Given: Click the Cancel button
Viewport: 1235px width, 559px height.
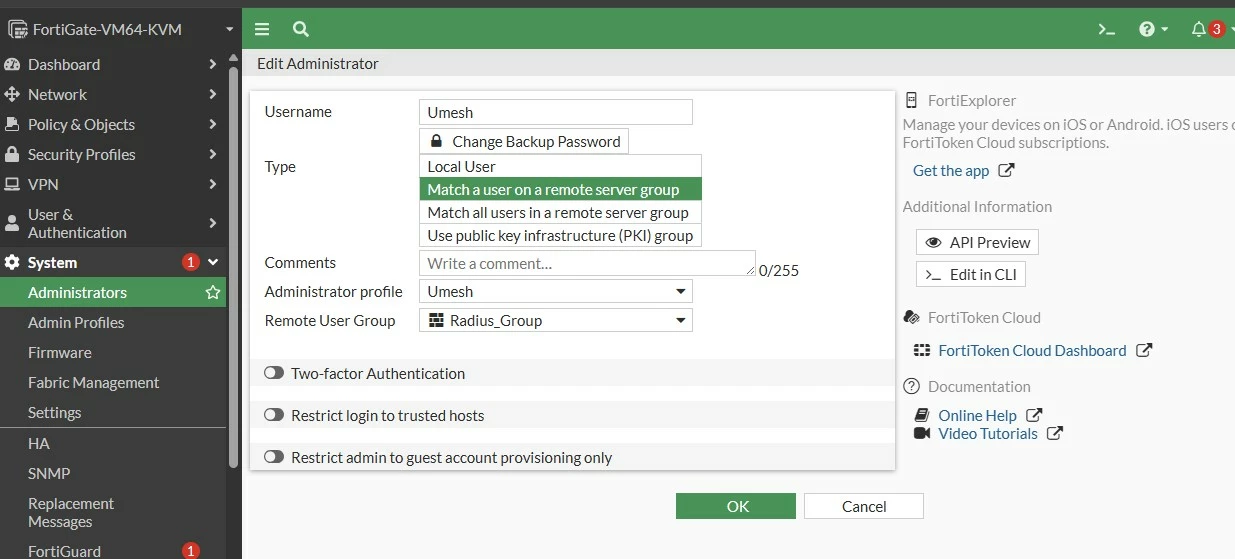Looking at the screenshot, I should pos(864,506).
